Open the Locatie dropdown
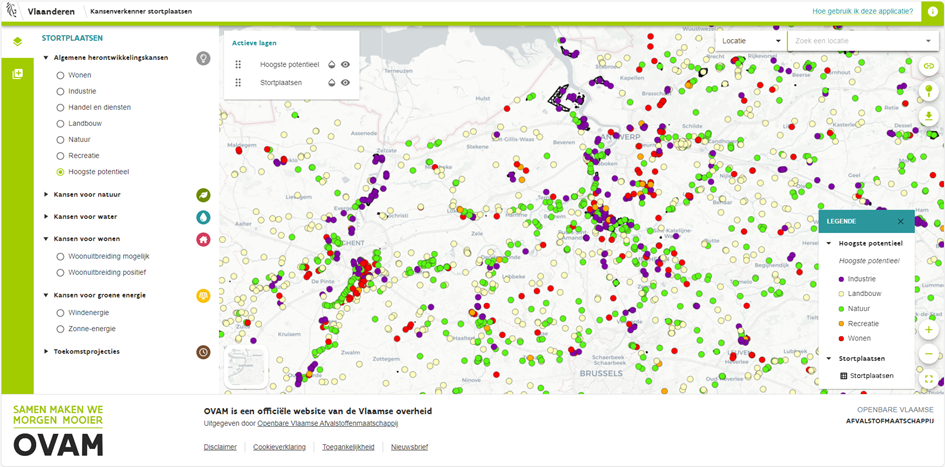 click(x=751, y=41)
